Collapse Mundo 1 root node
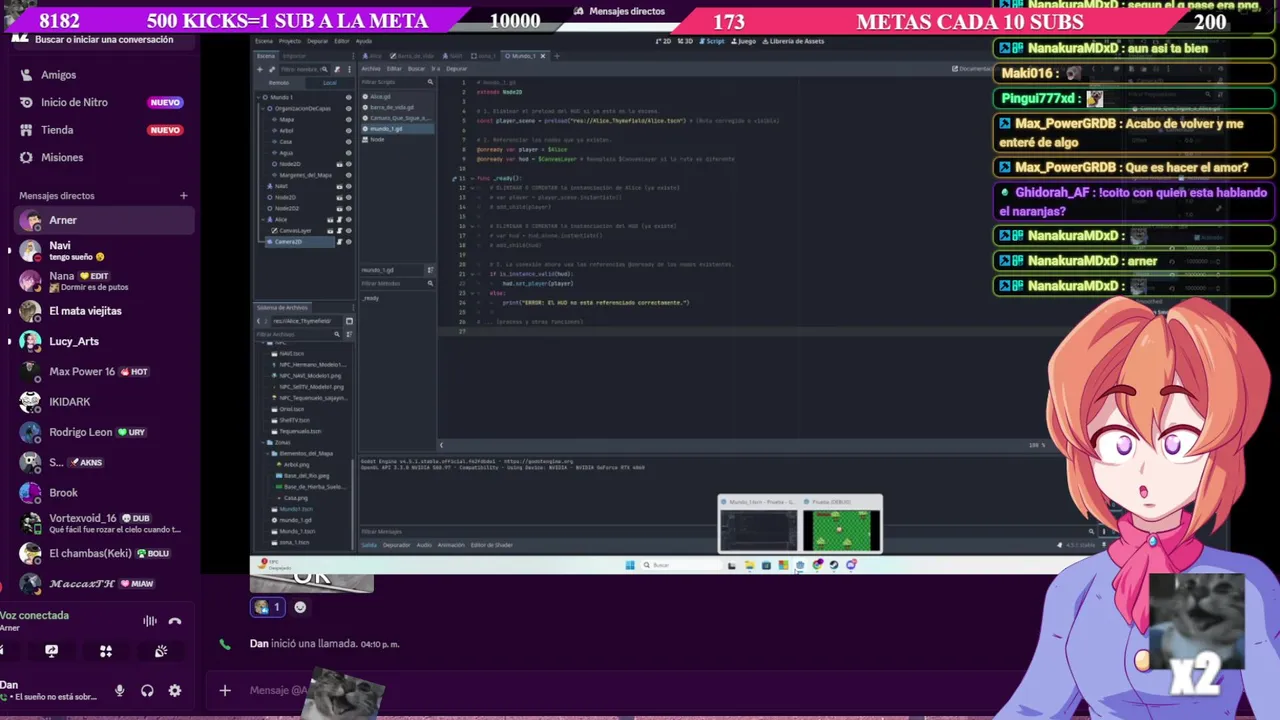 click(259, 97)
